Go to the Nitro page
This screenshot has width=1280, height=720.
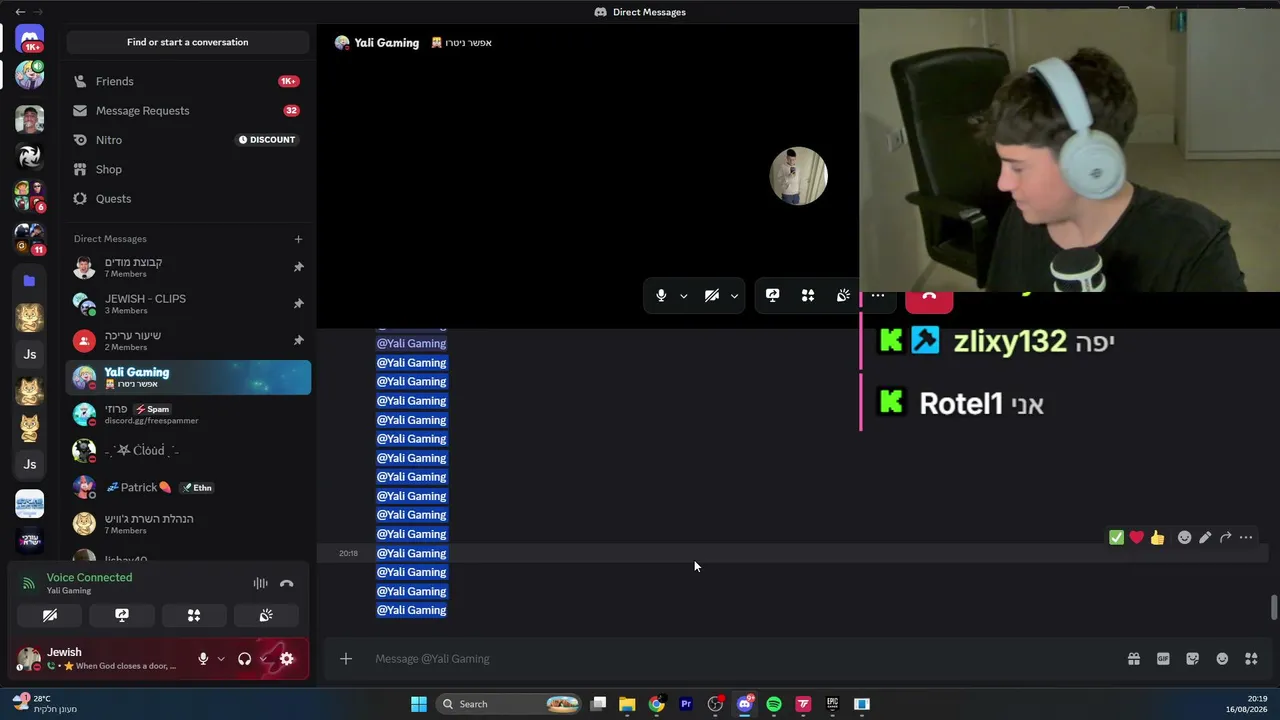(188, 140)
